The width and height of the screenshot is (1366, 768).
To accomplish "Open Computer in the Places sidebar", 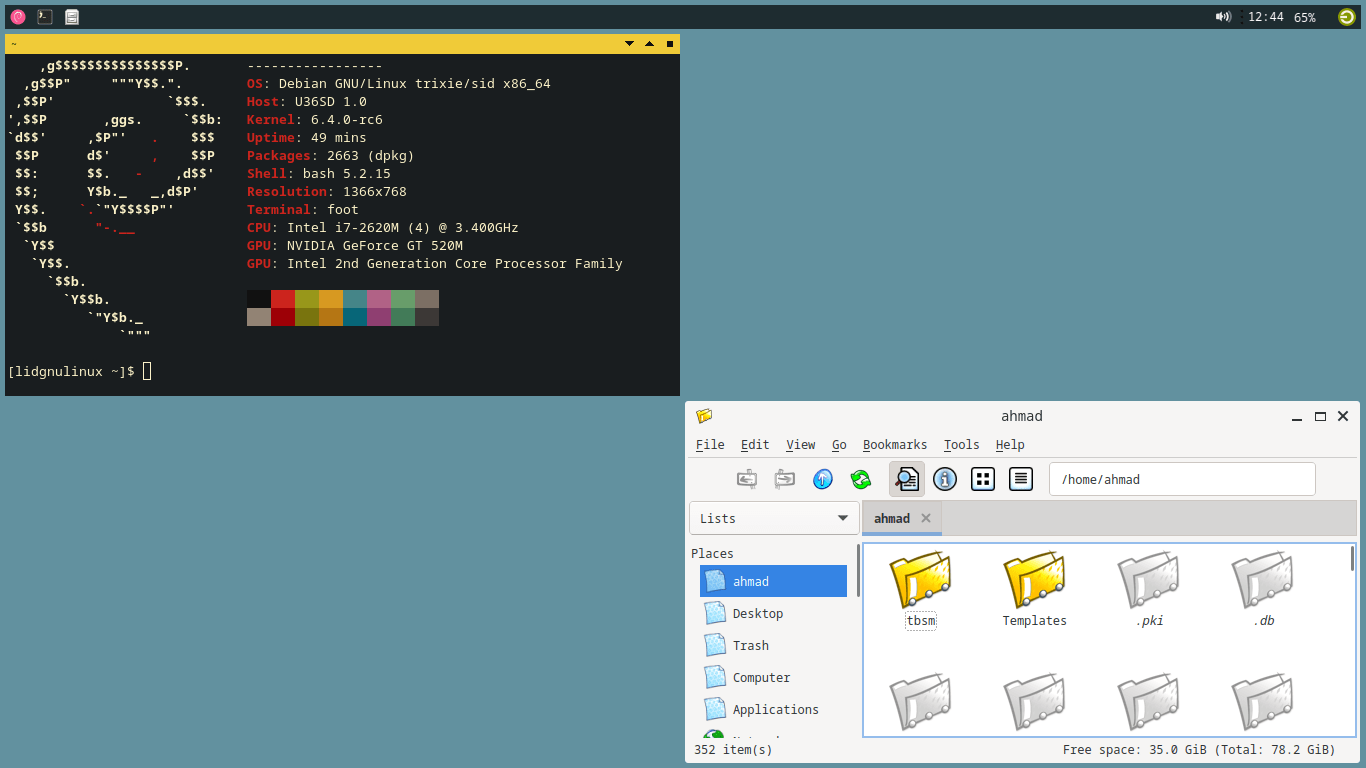I will point(773,677).
